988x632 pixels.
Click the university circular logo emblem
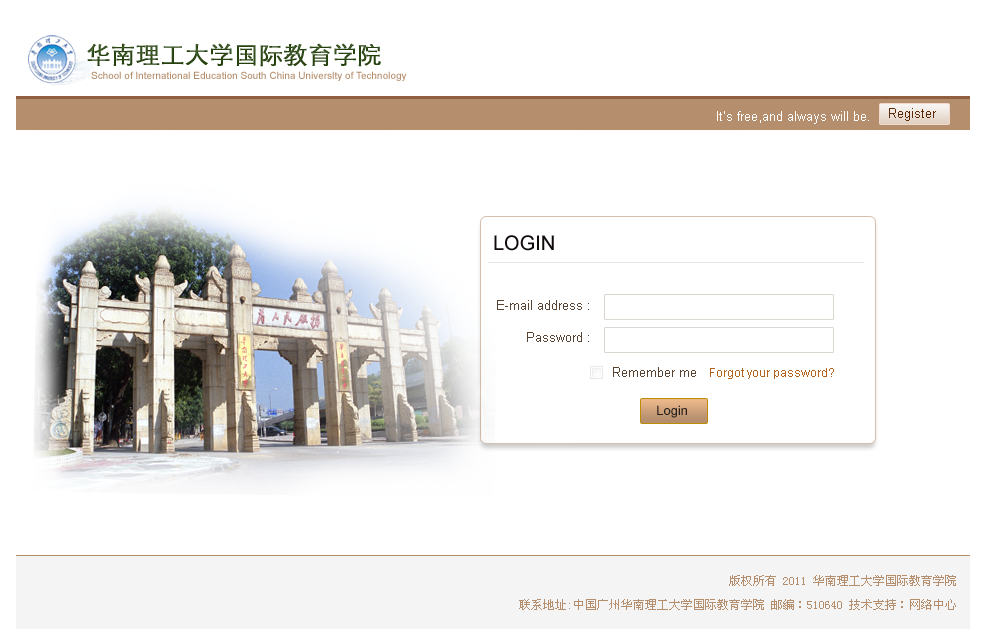(52, 59)
